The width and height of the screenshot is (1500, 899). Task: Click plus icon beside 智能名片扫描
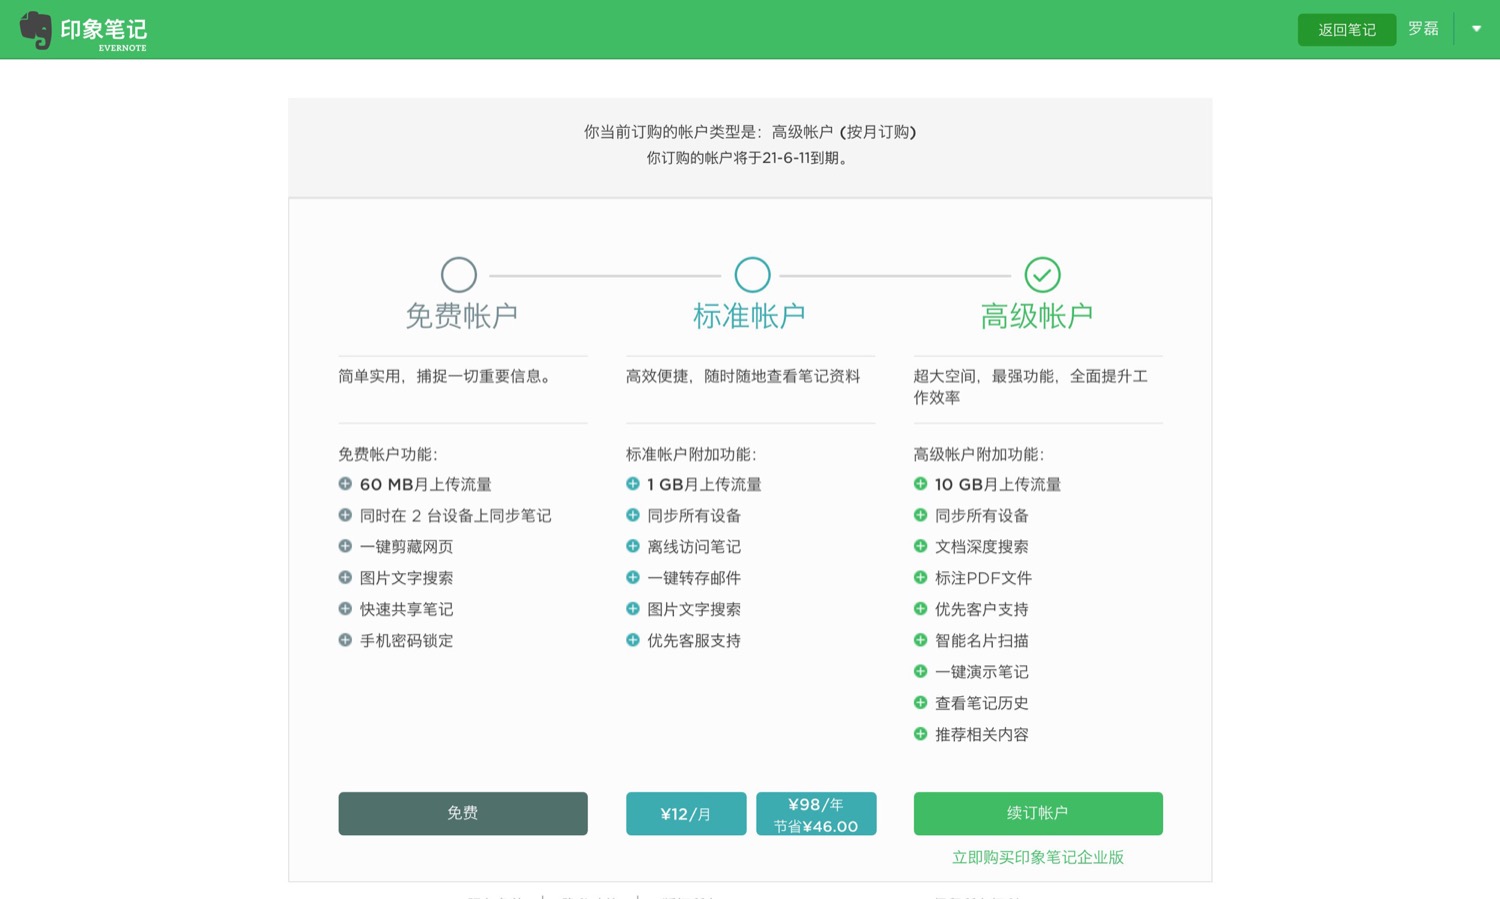[920, 640]
